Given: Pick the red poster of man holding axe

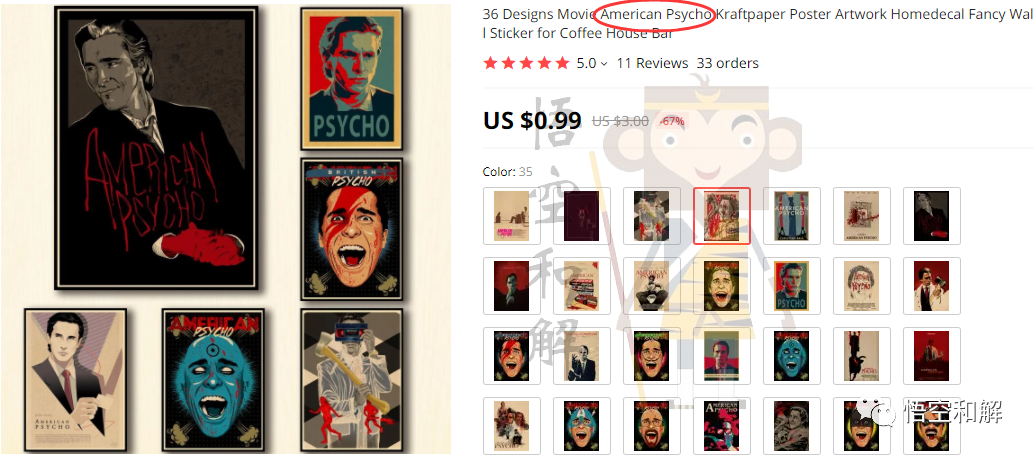Looking at the screenshot, I should pyautogui.click(x=932, y=286).
